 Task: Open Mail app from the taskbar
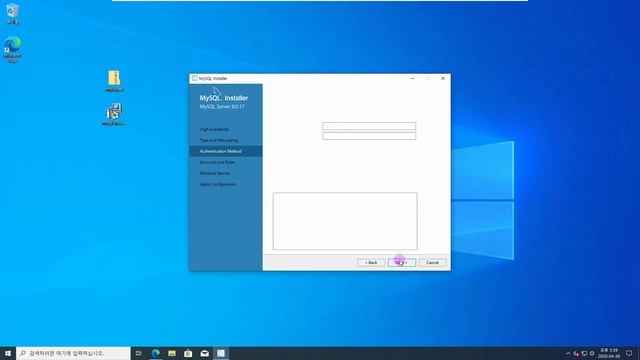[204, 353]
